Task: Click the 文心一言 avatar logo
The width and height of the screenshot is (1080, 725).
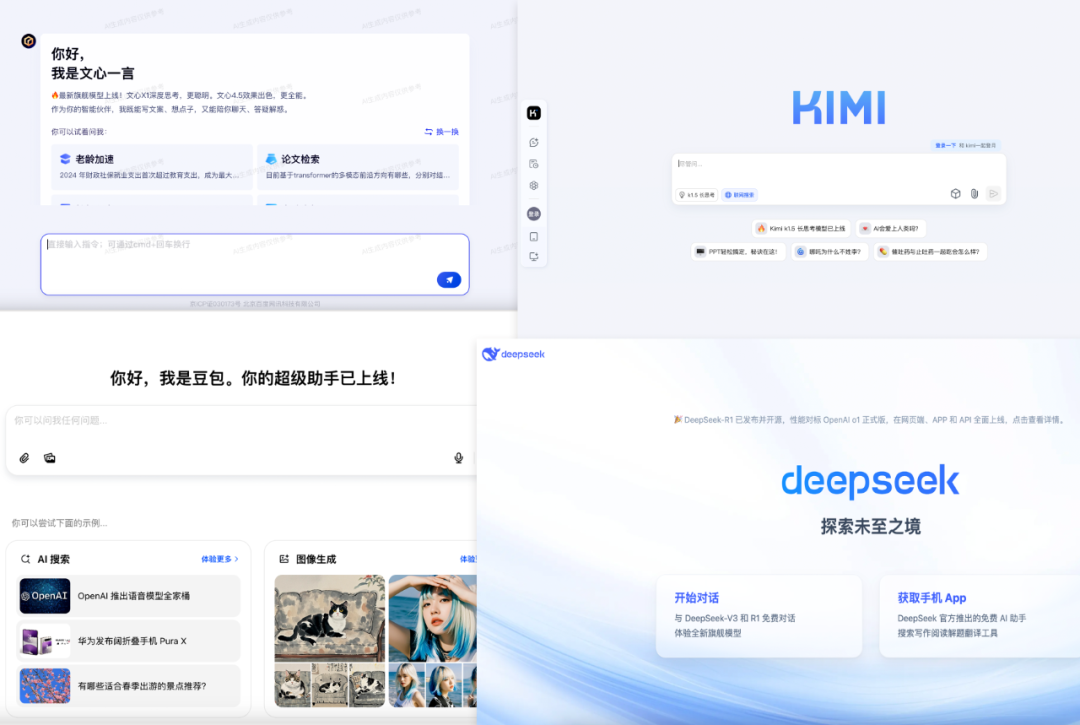Action: click(28, 41)
